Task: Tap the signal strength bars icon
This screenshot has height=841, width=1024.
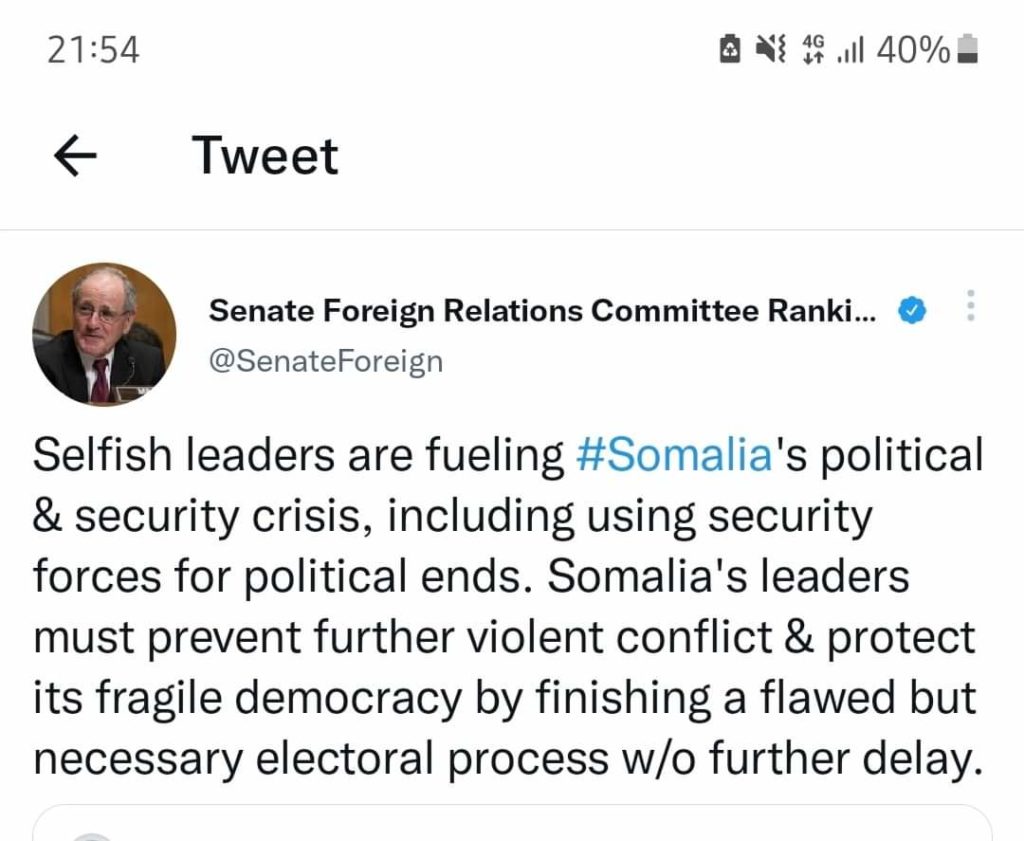Action: 850,49
